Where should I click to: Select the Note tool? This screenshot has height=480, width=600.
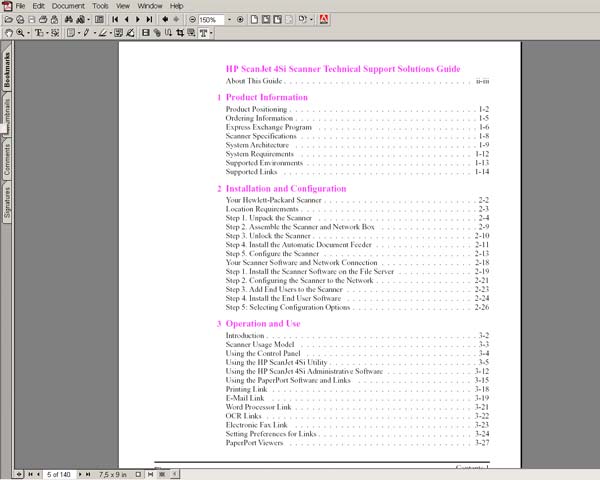[x=70, y=33]
